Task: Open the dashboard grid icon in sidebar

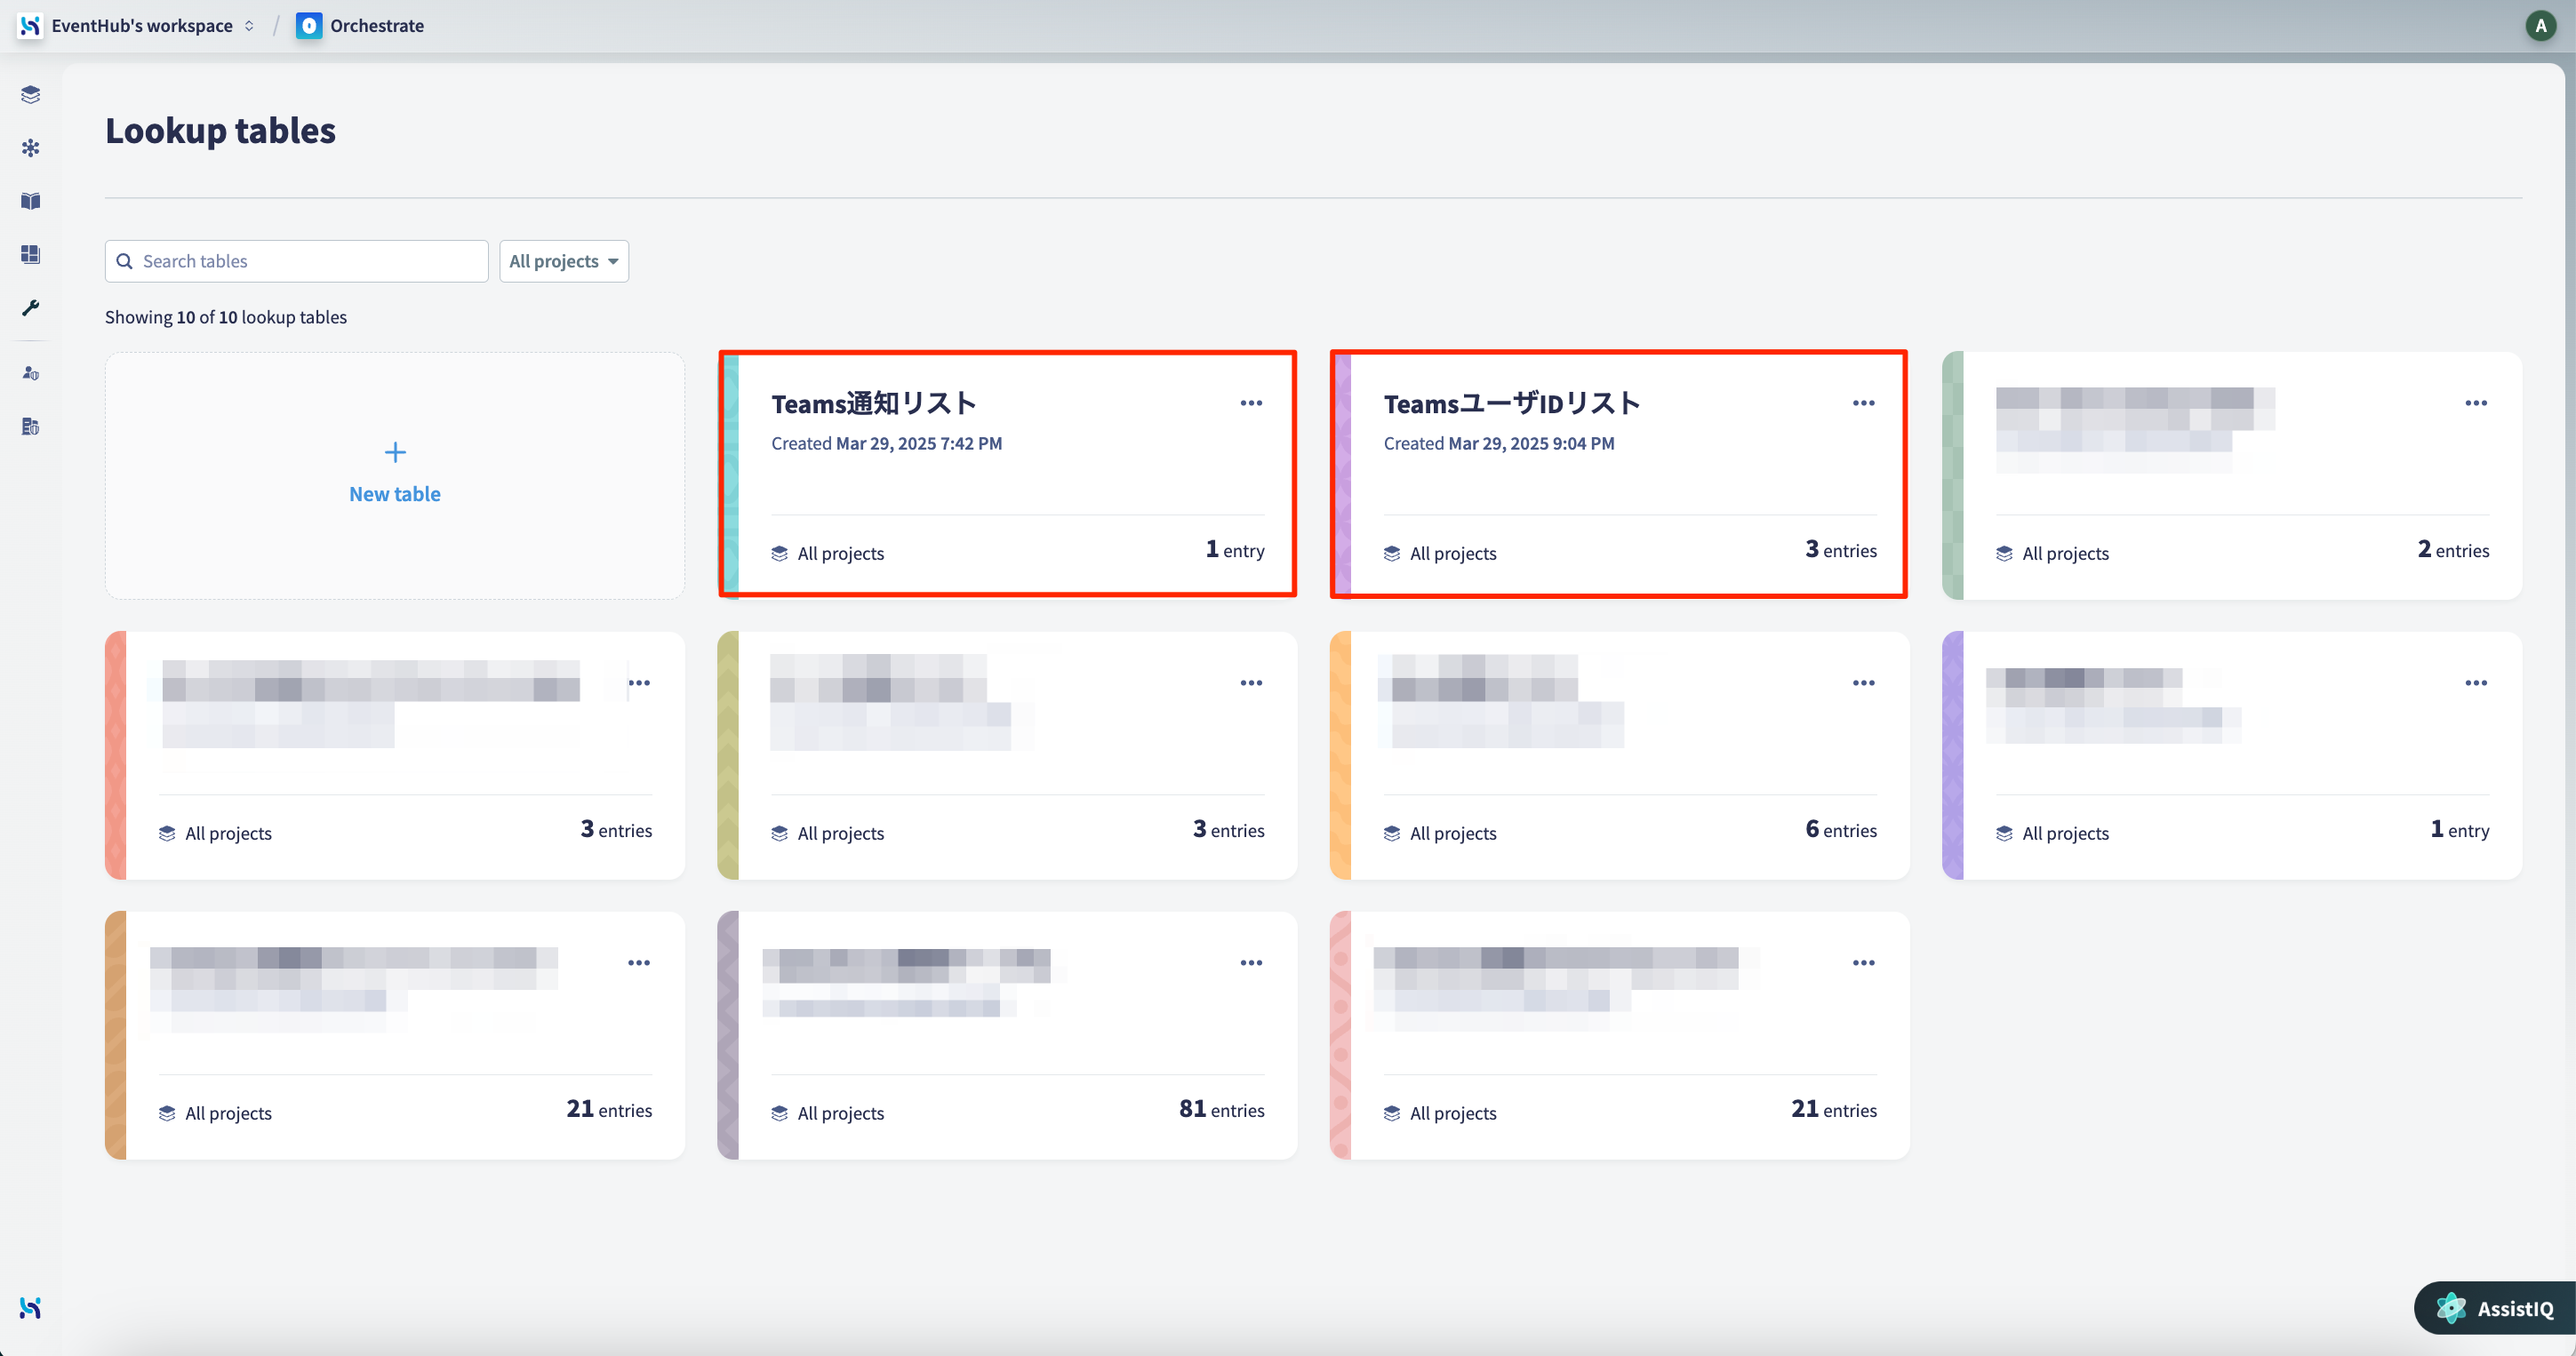Action: click(x=31, y=254)
